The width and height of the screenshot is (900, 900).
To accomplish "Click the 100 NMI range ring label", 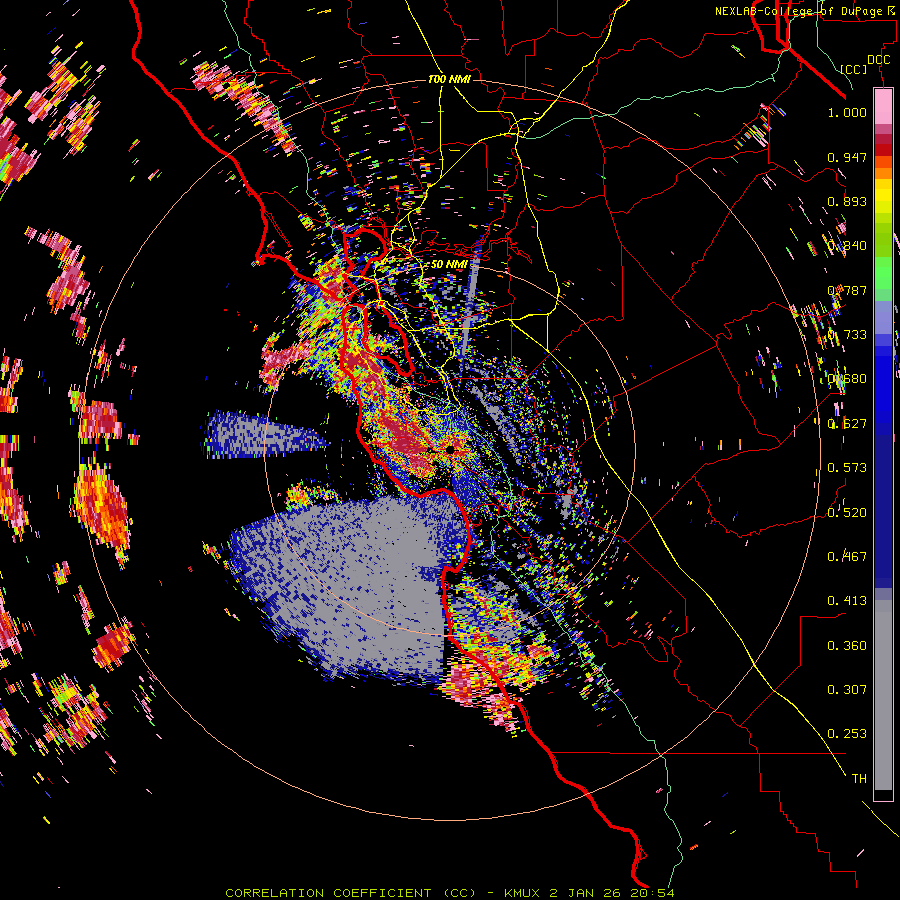I will (449, 79).
